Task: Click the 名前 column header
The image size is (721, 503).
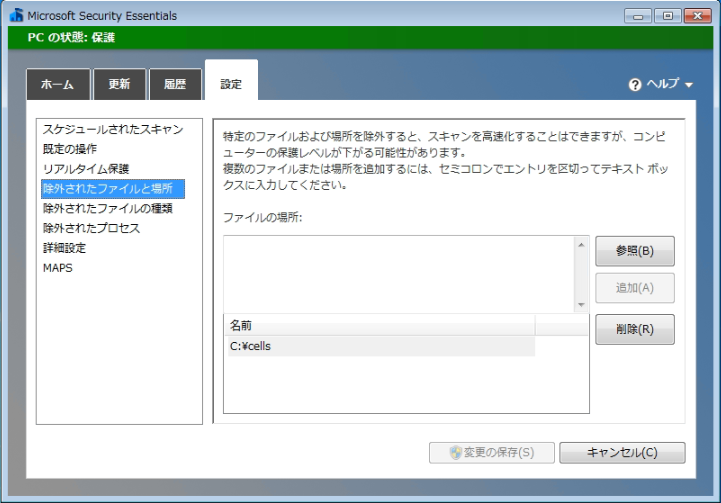Action: [x=381, y=326]
